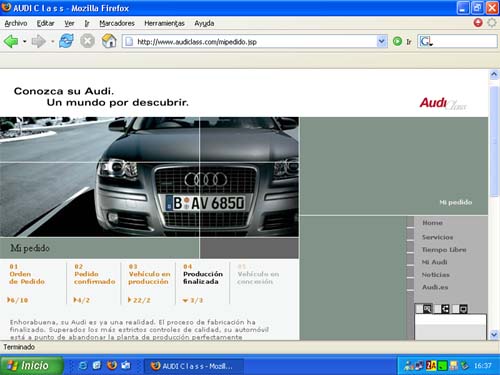The height and width of the screenshot is (375, 500).
Task: Open the forward history dropdown arrow
Action: (52, 42)
